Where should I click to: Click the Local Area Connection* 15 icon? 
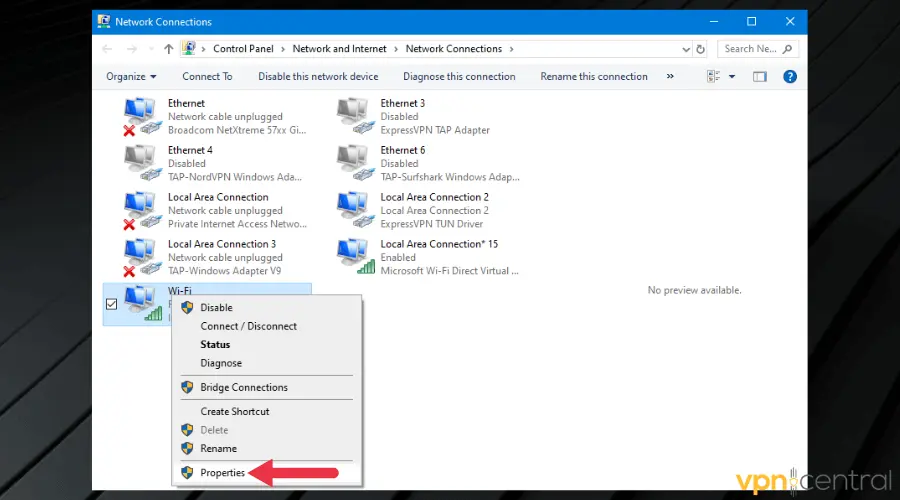click(355, 257)
